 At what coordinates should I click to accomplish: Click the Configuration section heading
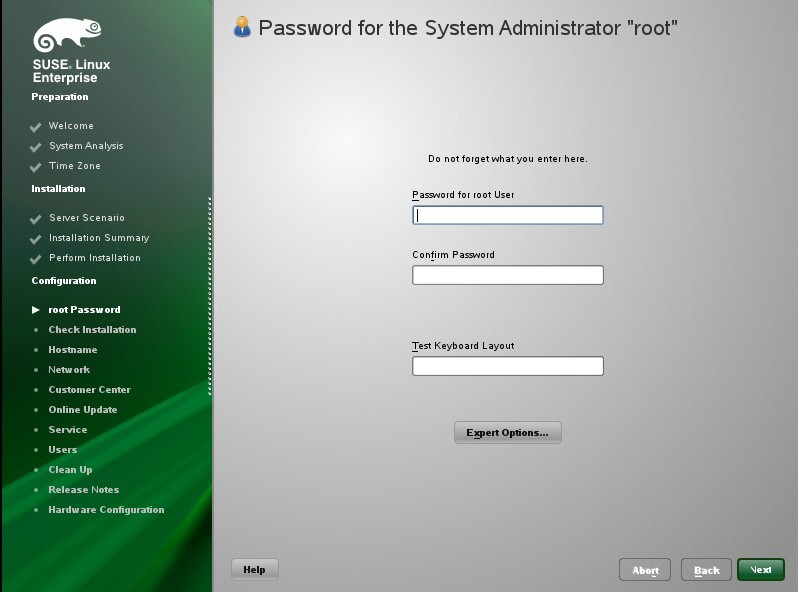[x=64, y=281]
